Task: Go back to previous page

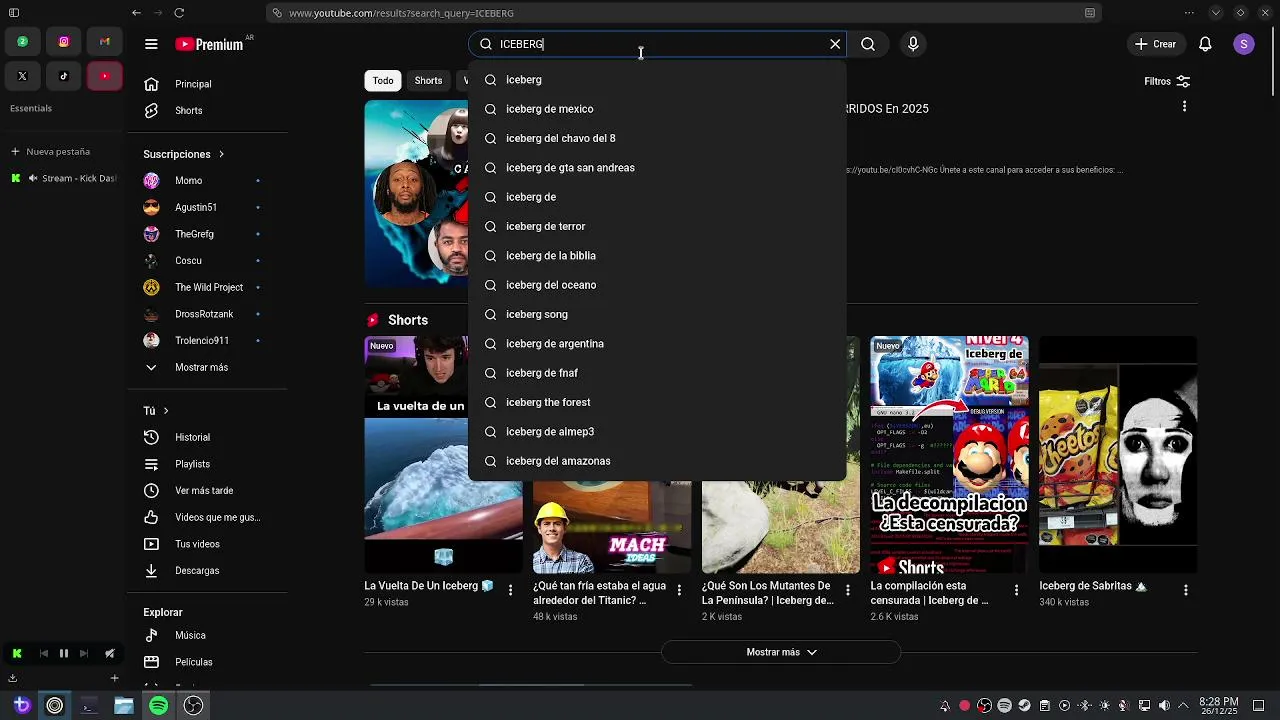Action: pos(136,13)
